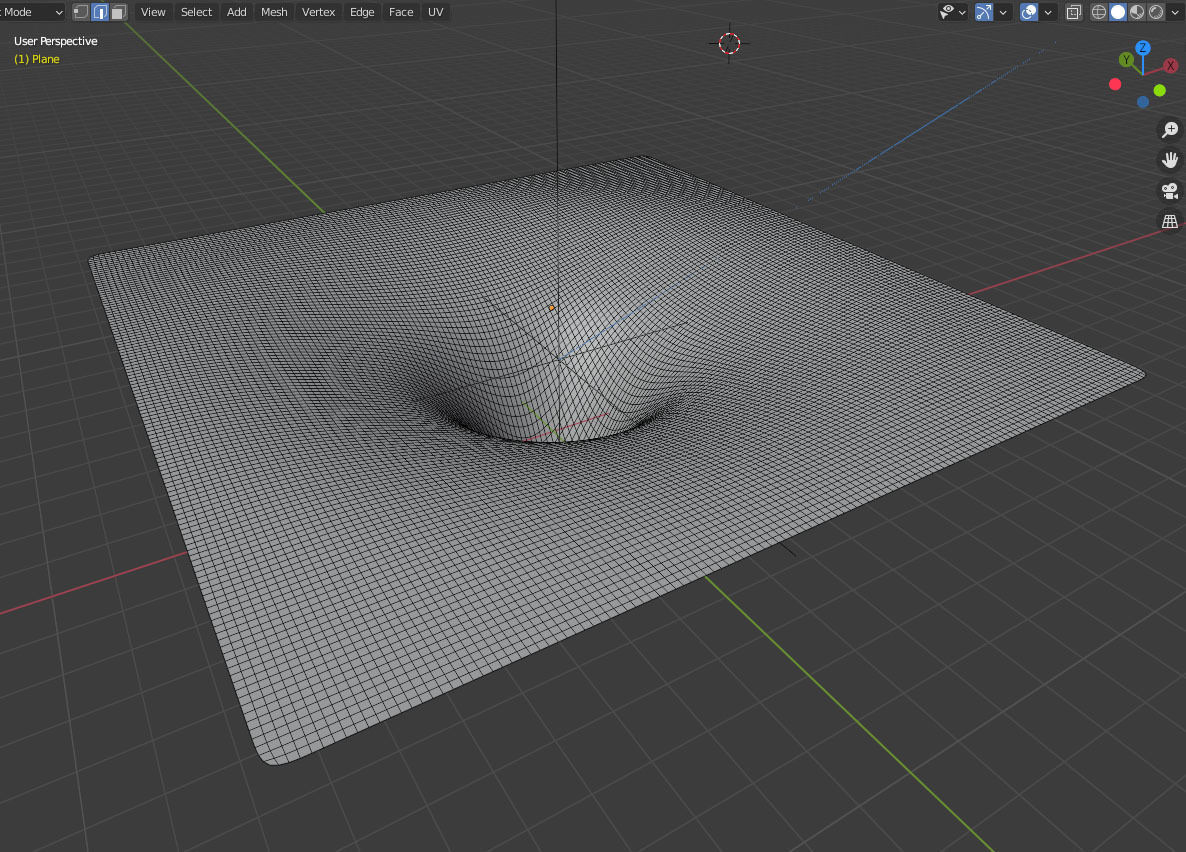This screenshot has height=852, width=1186.
Task: Click the negative X red dot on gizmo
Action: pos(1115,84)
